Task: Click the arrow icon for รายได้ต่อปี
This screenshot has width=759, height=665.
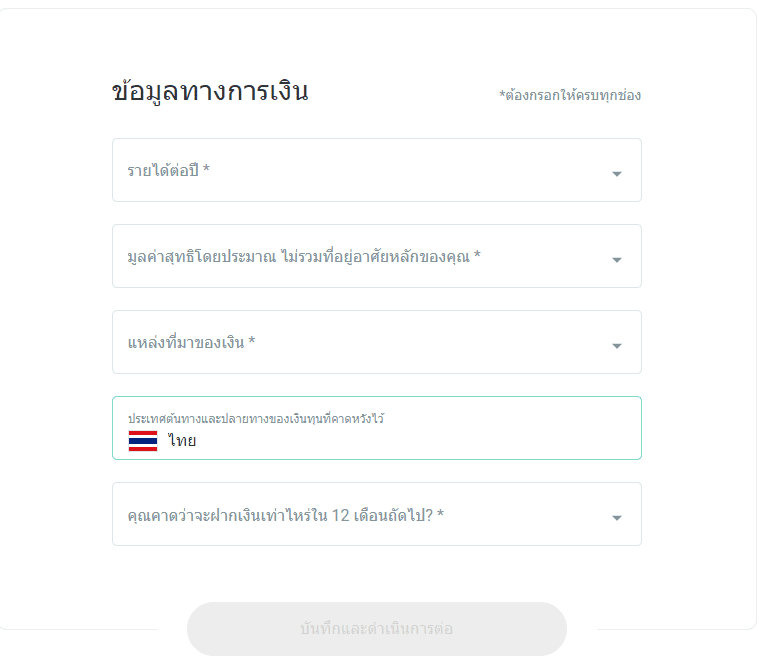Action: [616, 174]
